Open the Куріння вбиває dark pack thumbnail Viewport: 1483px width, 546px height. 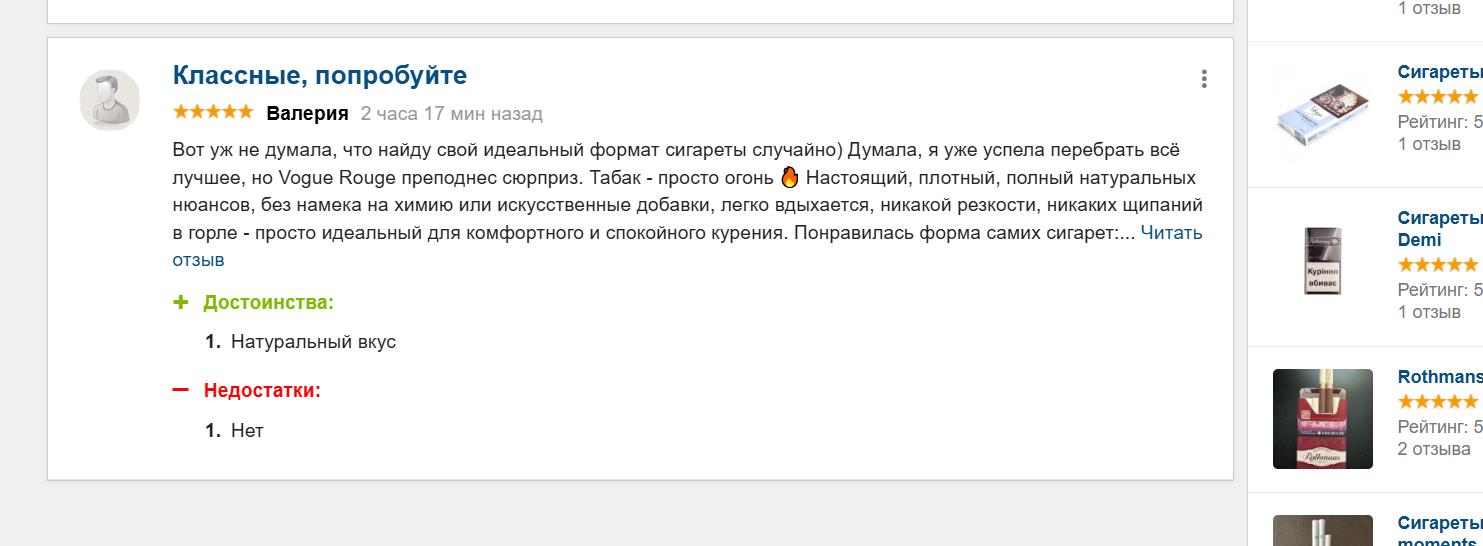click(1323, 260)
